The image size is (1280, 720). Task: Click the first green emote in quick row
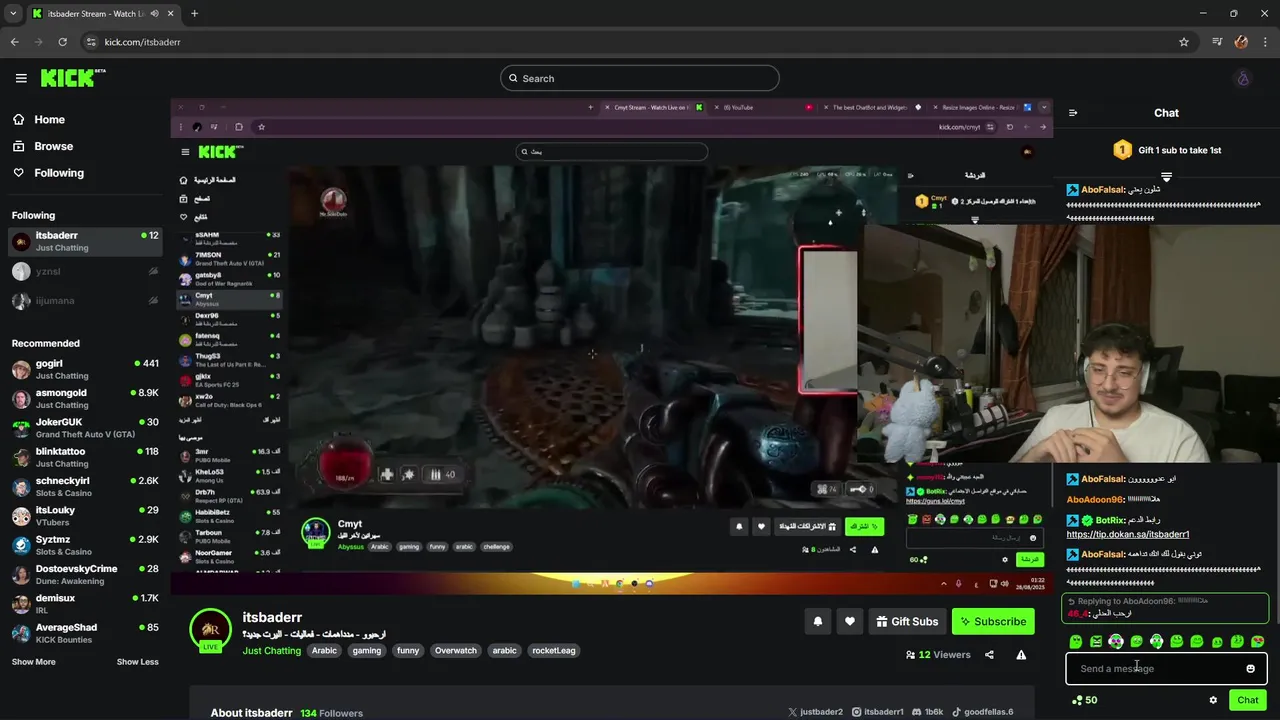tap(1076, 641)
